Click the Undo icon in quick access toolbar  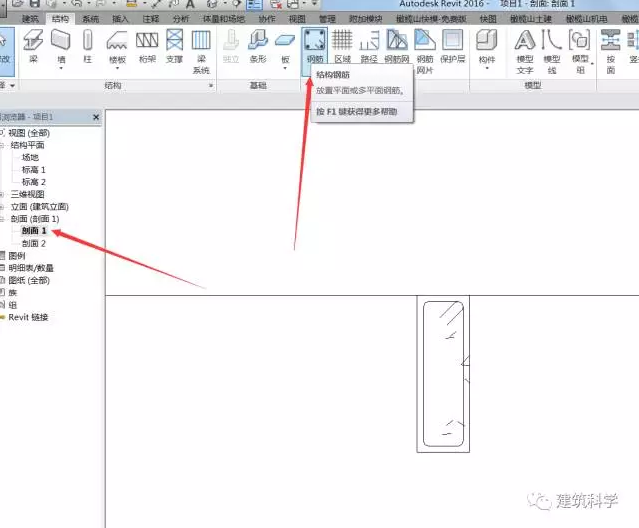point(77,4)
